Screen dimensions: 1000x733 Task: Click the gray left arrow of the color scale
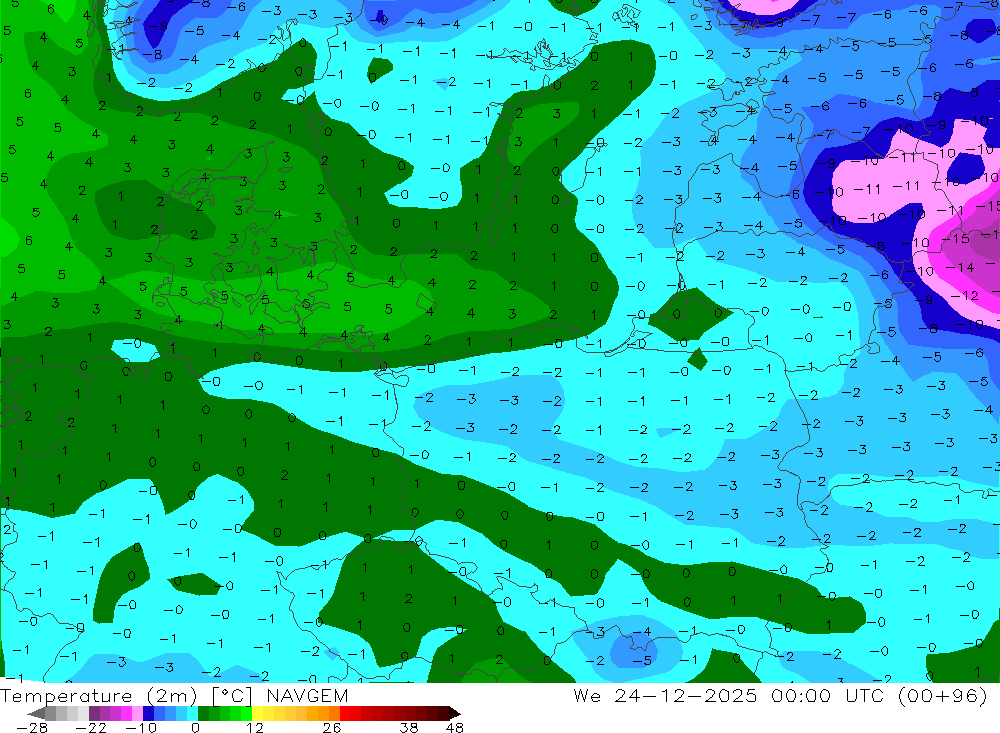click(36, 713)
